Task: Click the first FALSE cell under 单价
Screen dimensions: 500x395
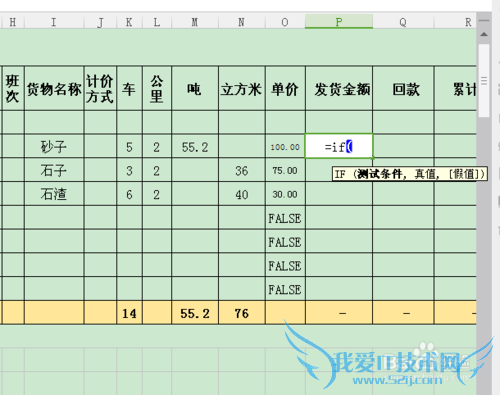Action: [285, 218]
